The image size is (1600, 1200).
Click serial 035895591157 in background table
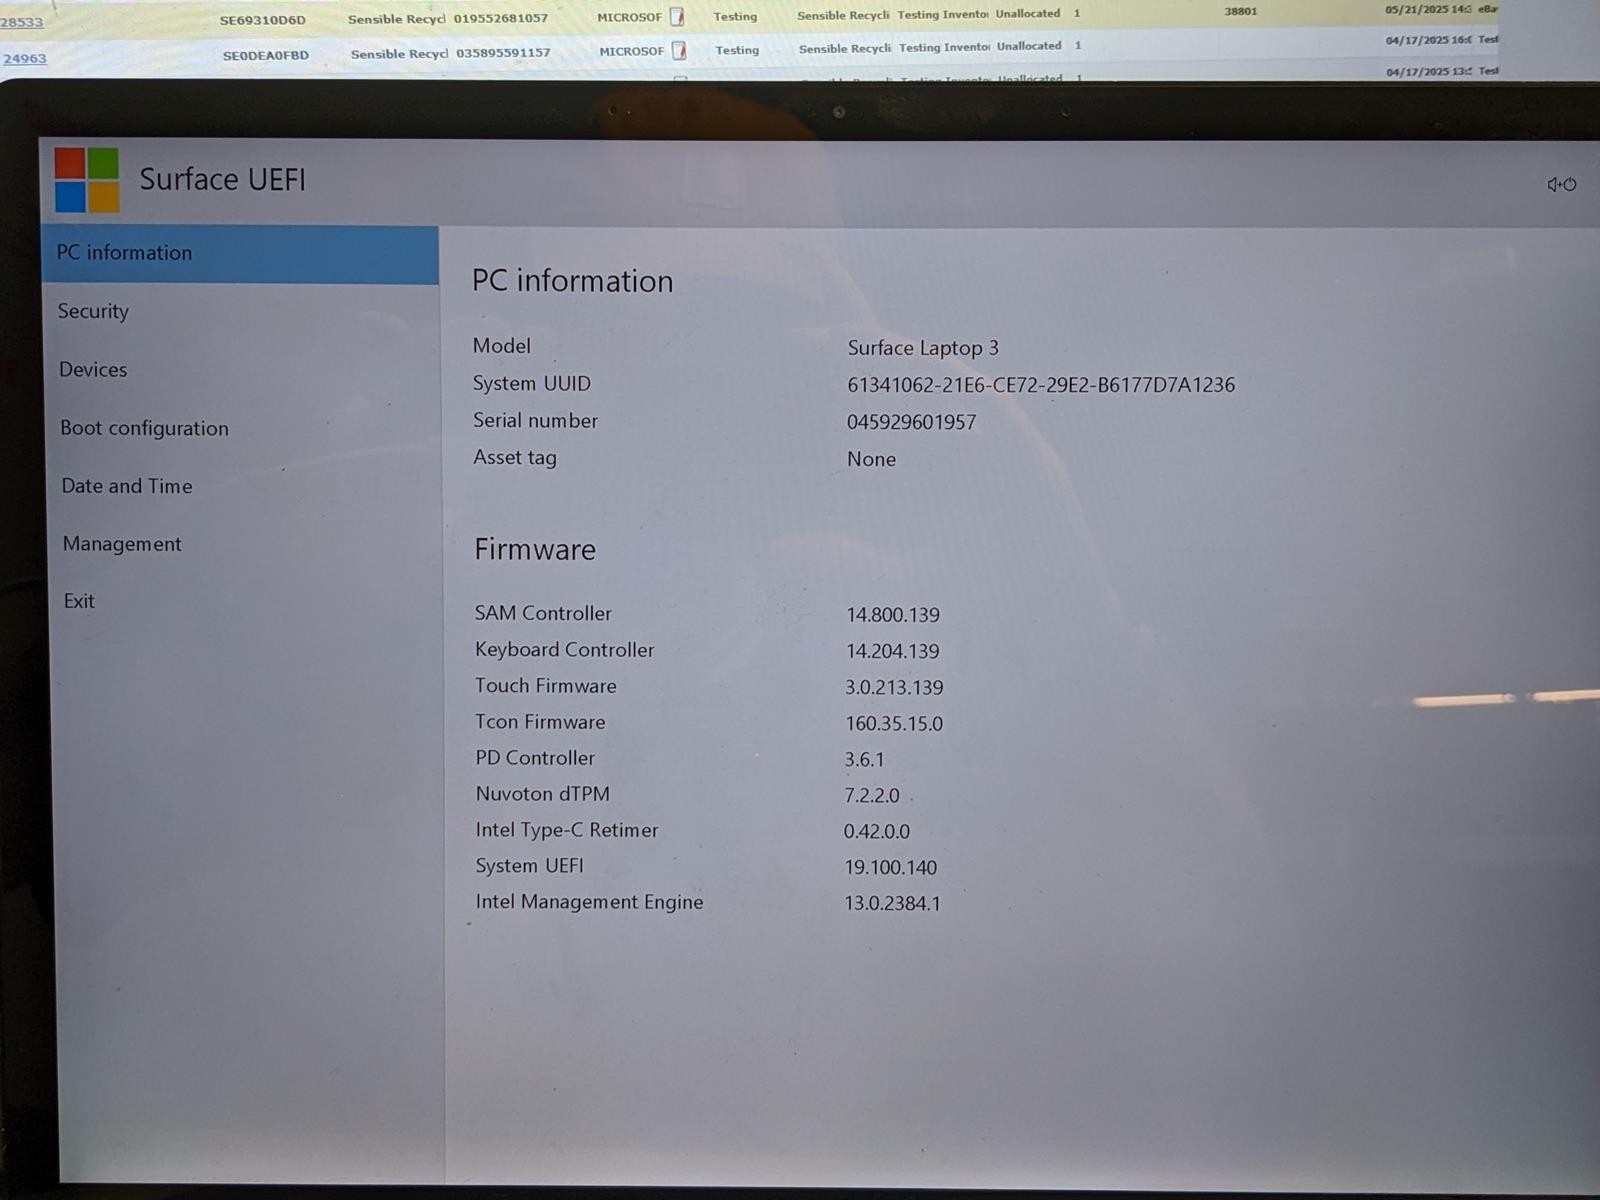[503, 52]
